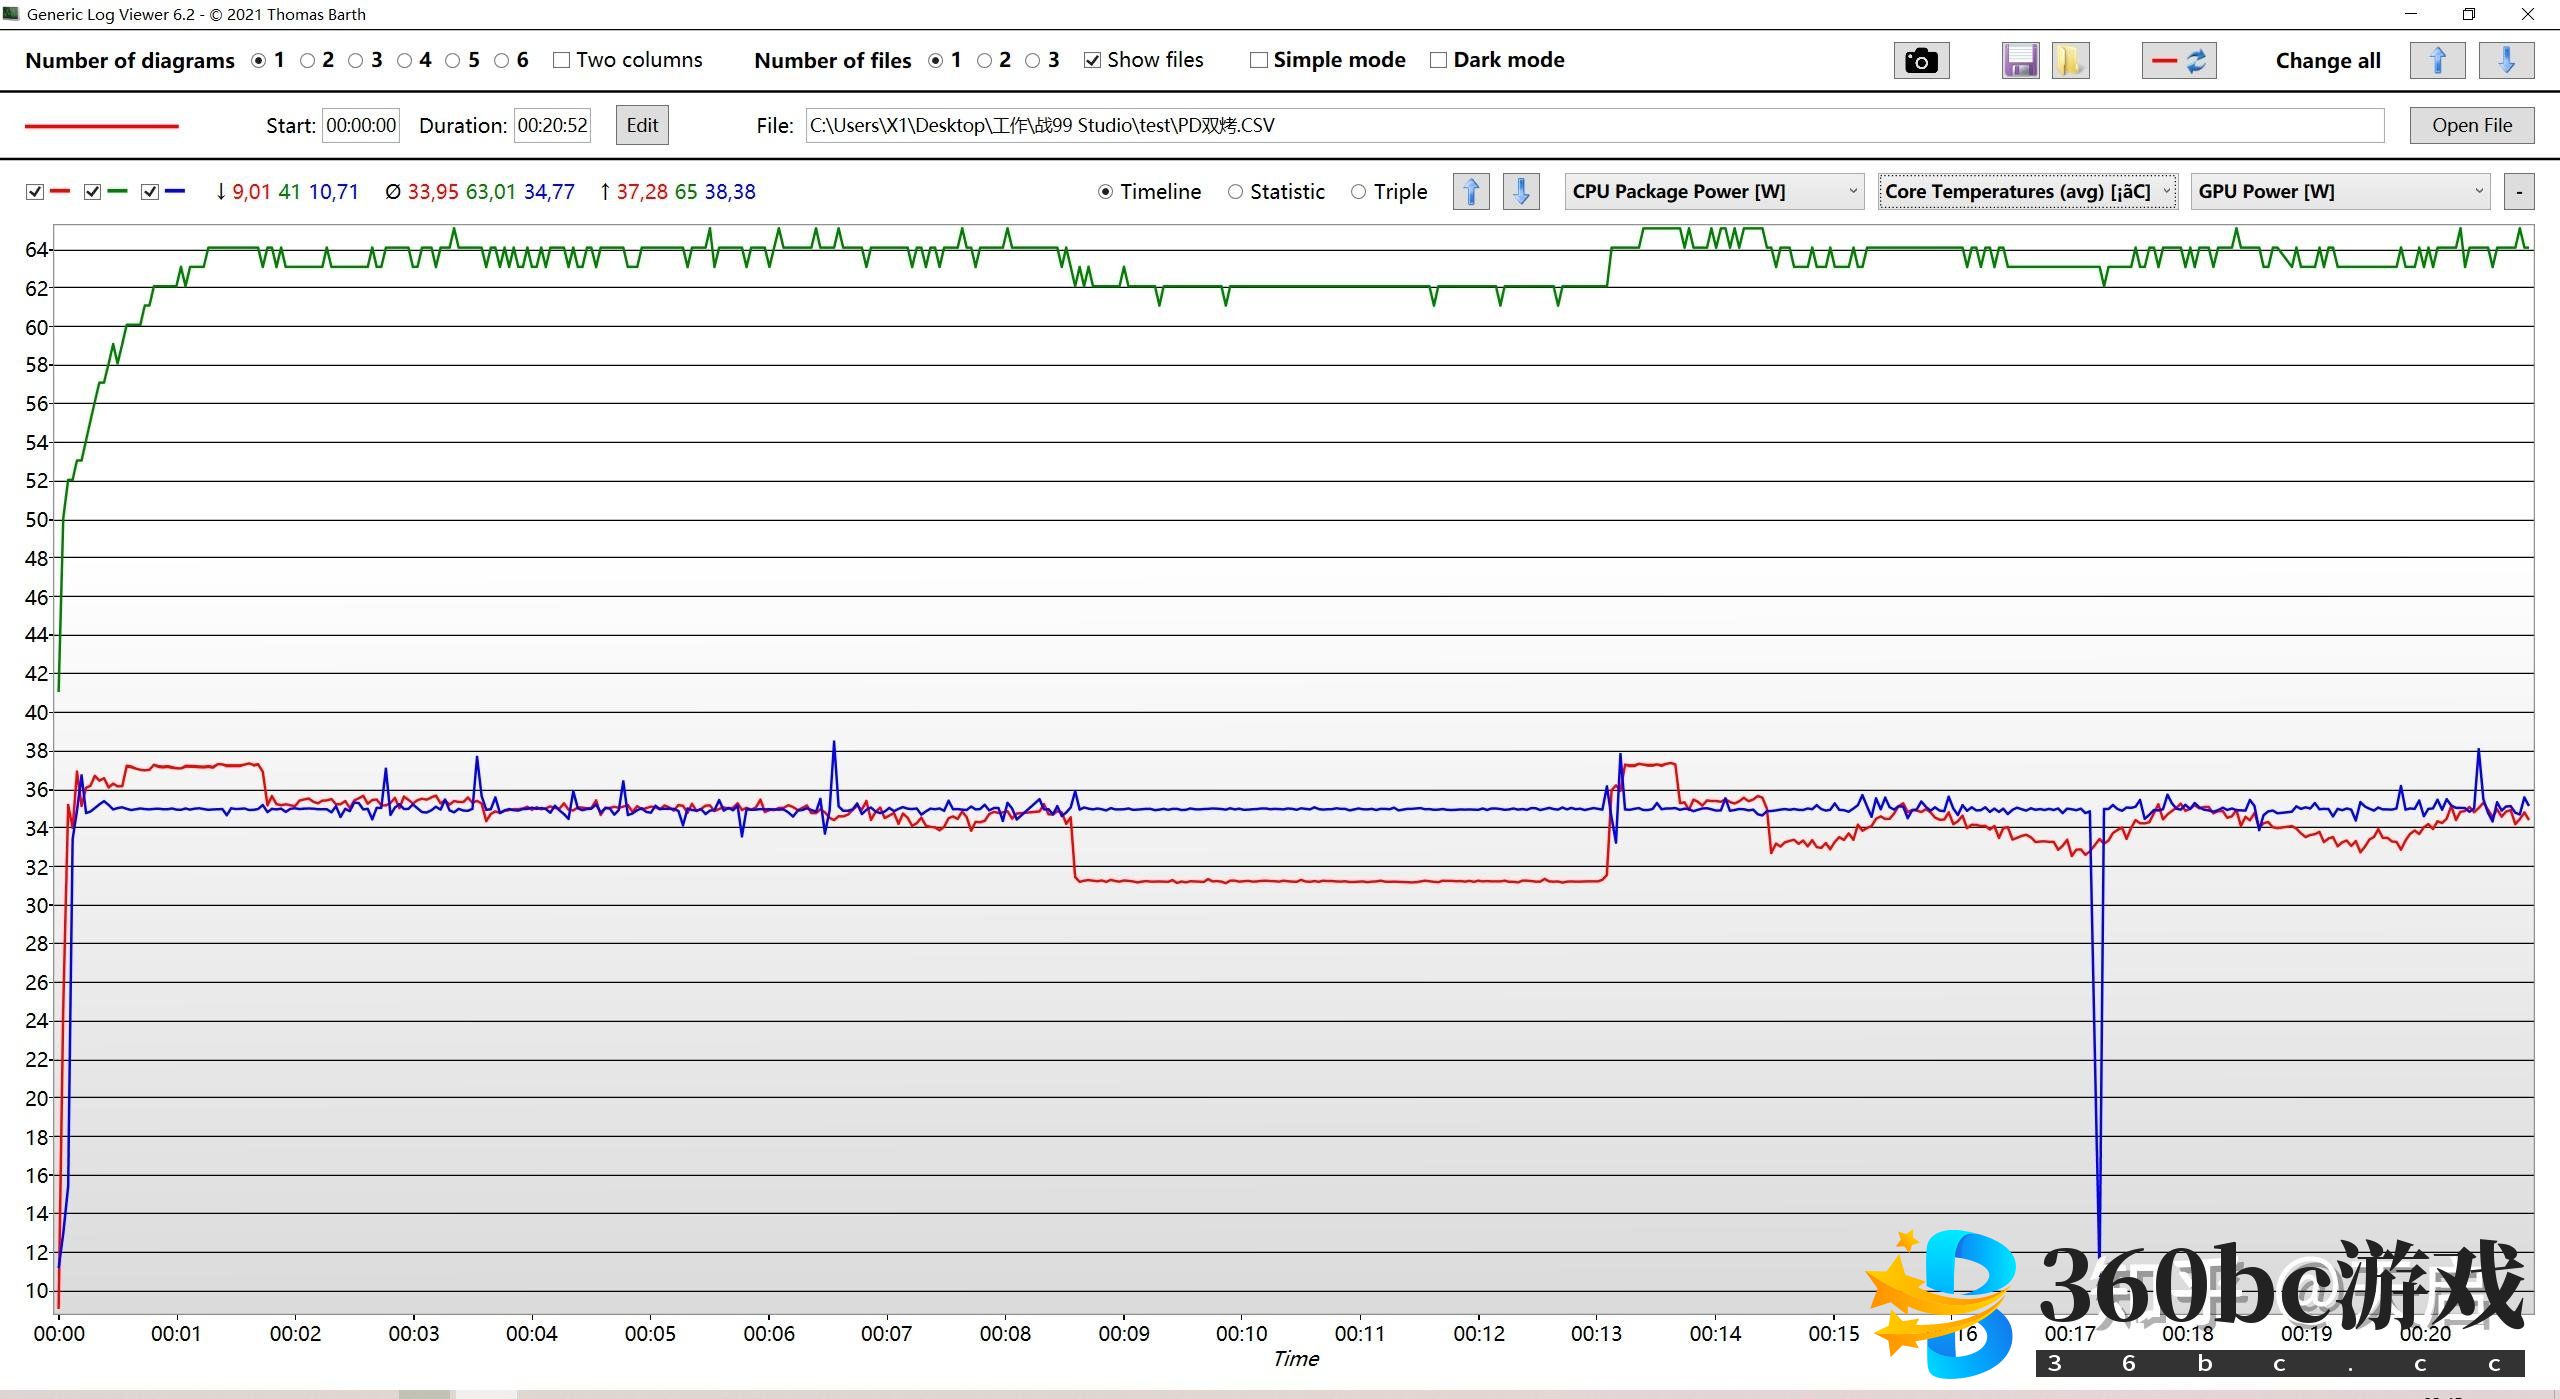The width and height of the screenshot is (2560, 1399).
Task: Click the camera screenshot icon
Action: (1920, 61)
